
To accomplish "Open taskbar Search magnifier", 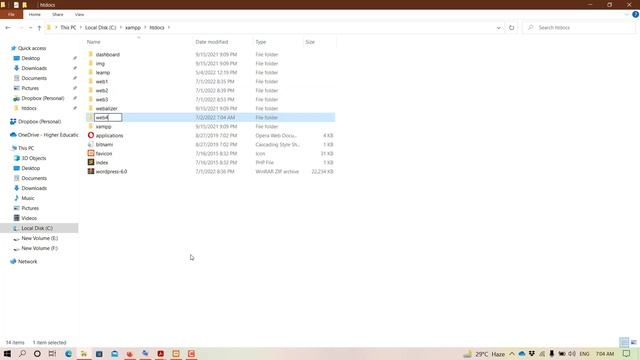I will pyautogui.click(x=22, y=354).
